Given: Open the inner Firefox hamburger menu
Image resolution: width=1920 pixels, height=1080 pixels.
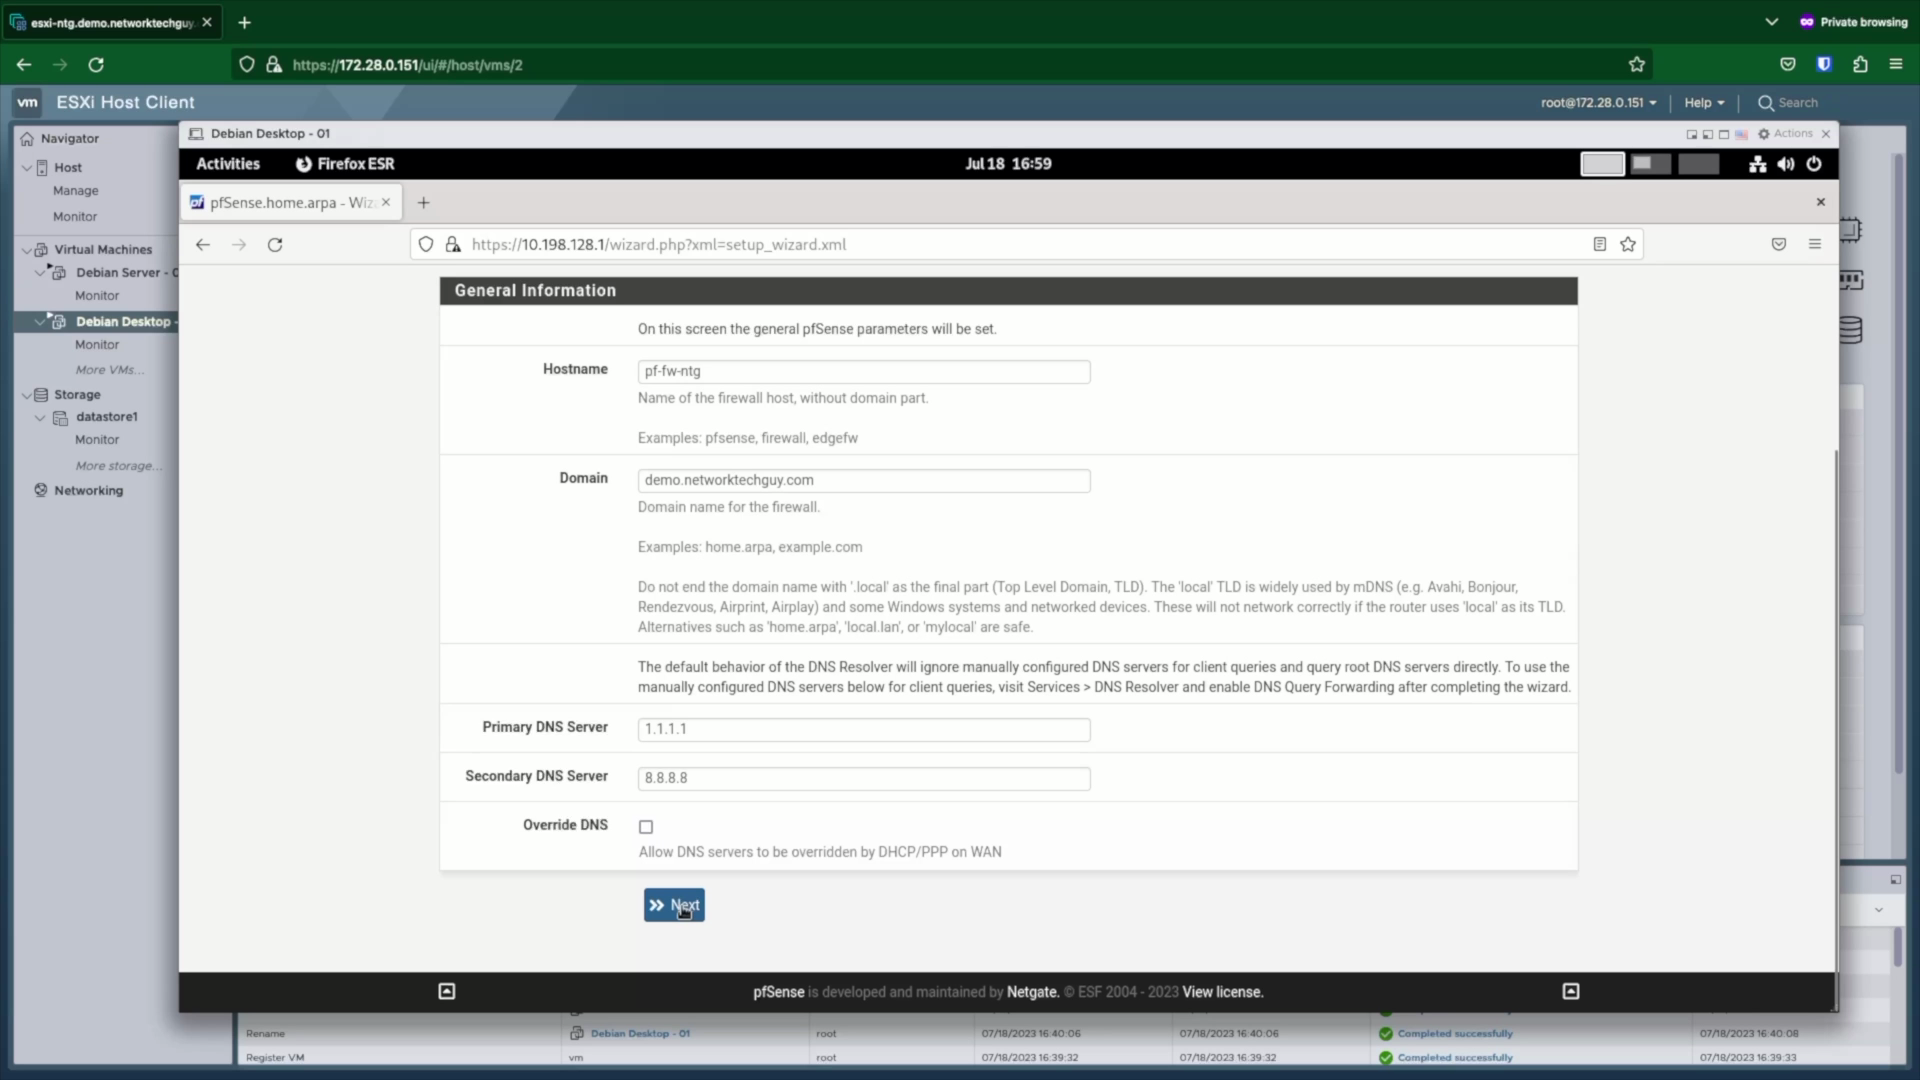Looking at the screenshot, I should [x=1815, y=244].
